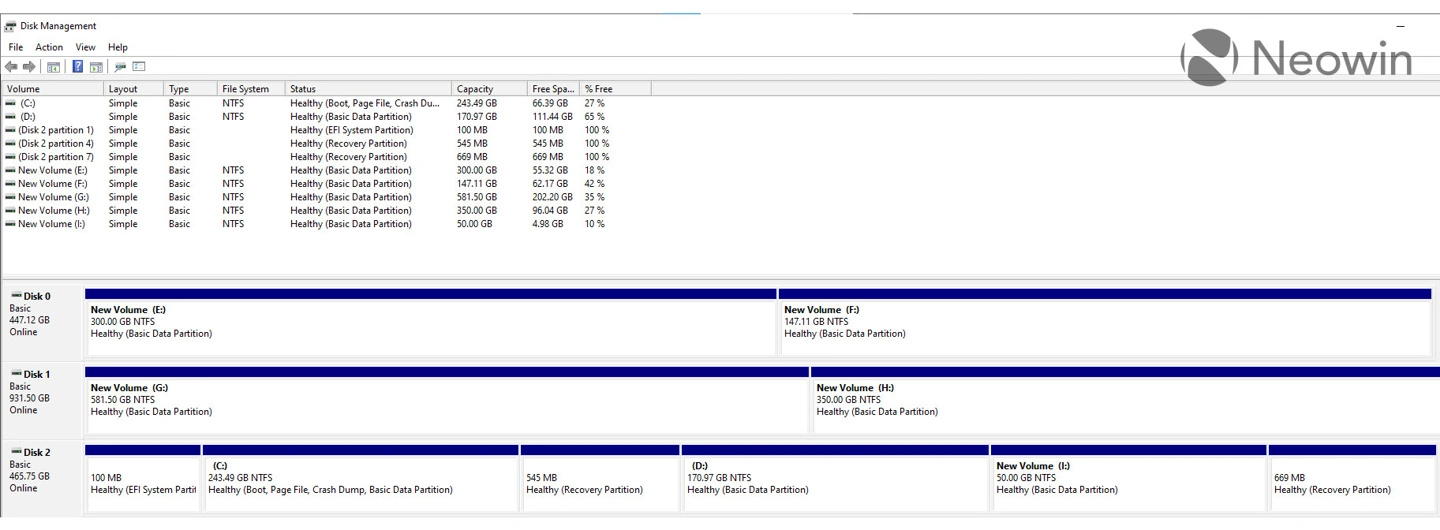Toggle the Show/Hide Console Tree icon
The image size is (1440, 530).
click(54, 67)
